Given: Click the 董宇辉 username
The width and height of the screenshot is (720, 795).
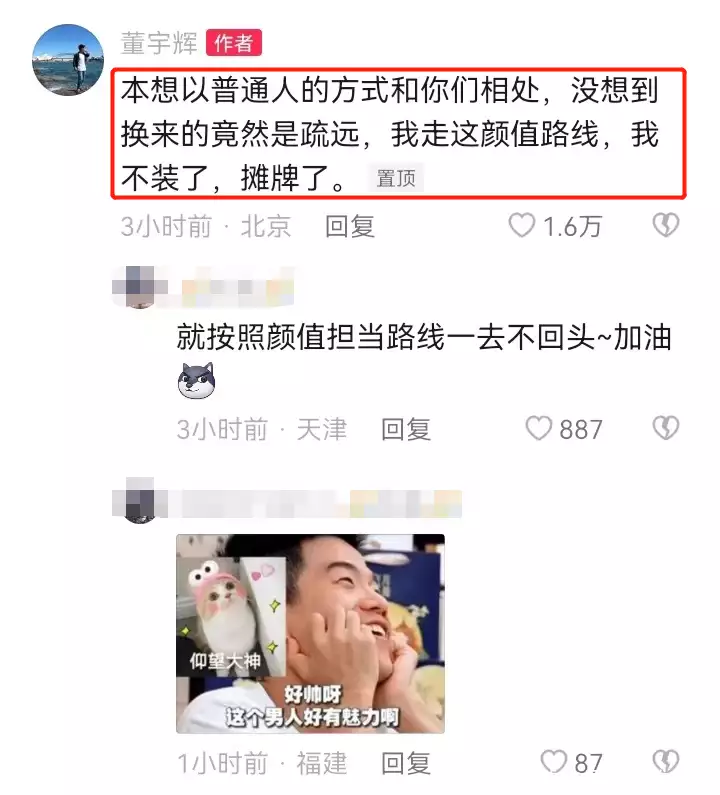Looking at the screenshot, I should pos(159,43).
